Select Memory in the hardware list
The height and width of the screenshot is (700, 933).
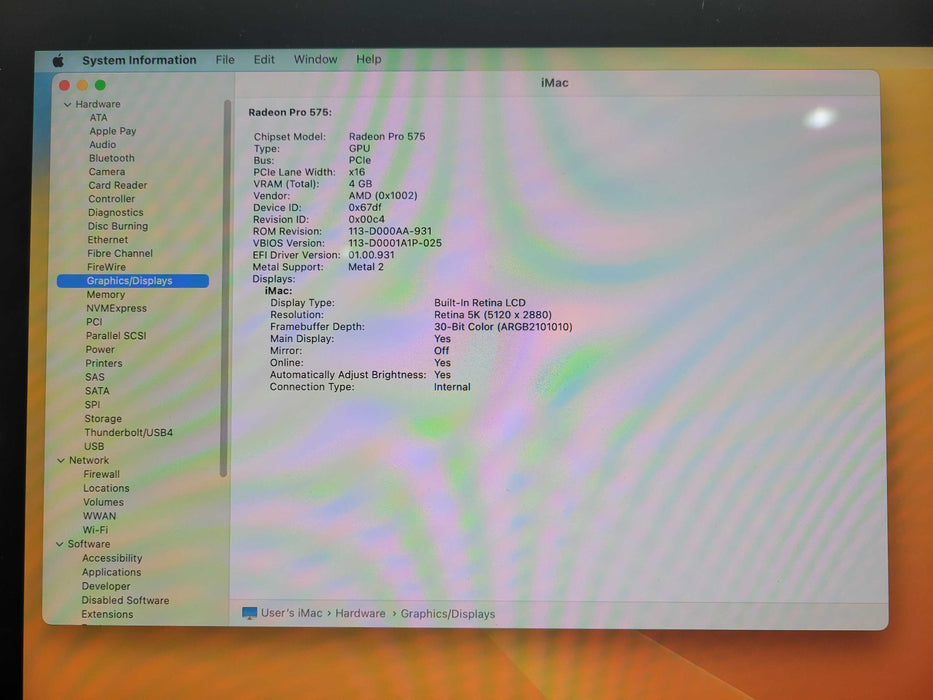click(x=105, y=295)
